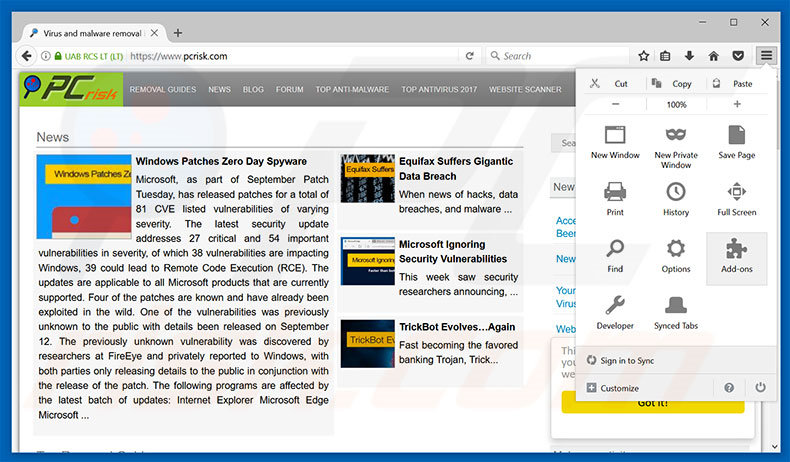Click the Windows Patches article thumbnail

click(x=84, y=196)
